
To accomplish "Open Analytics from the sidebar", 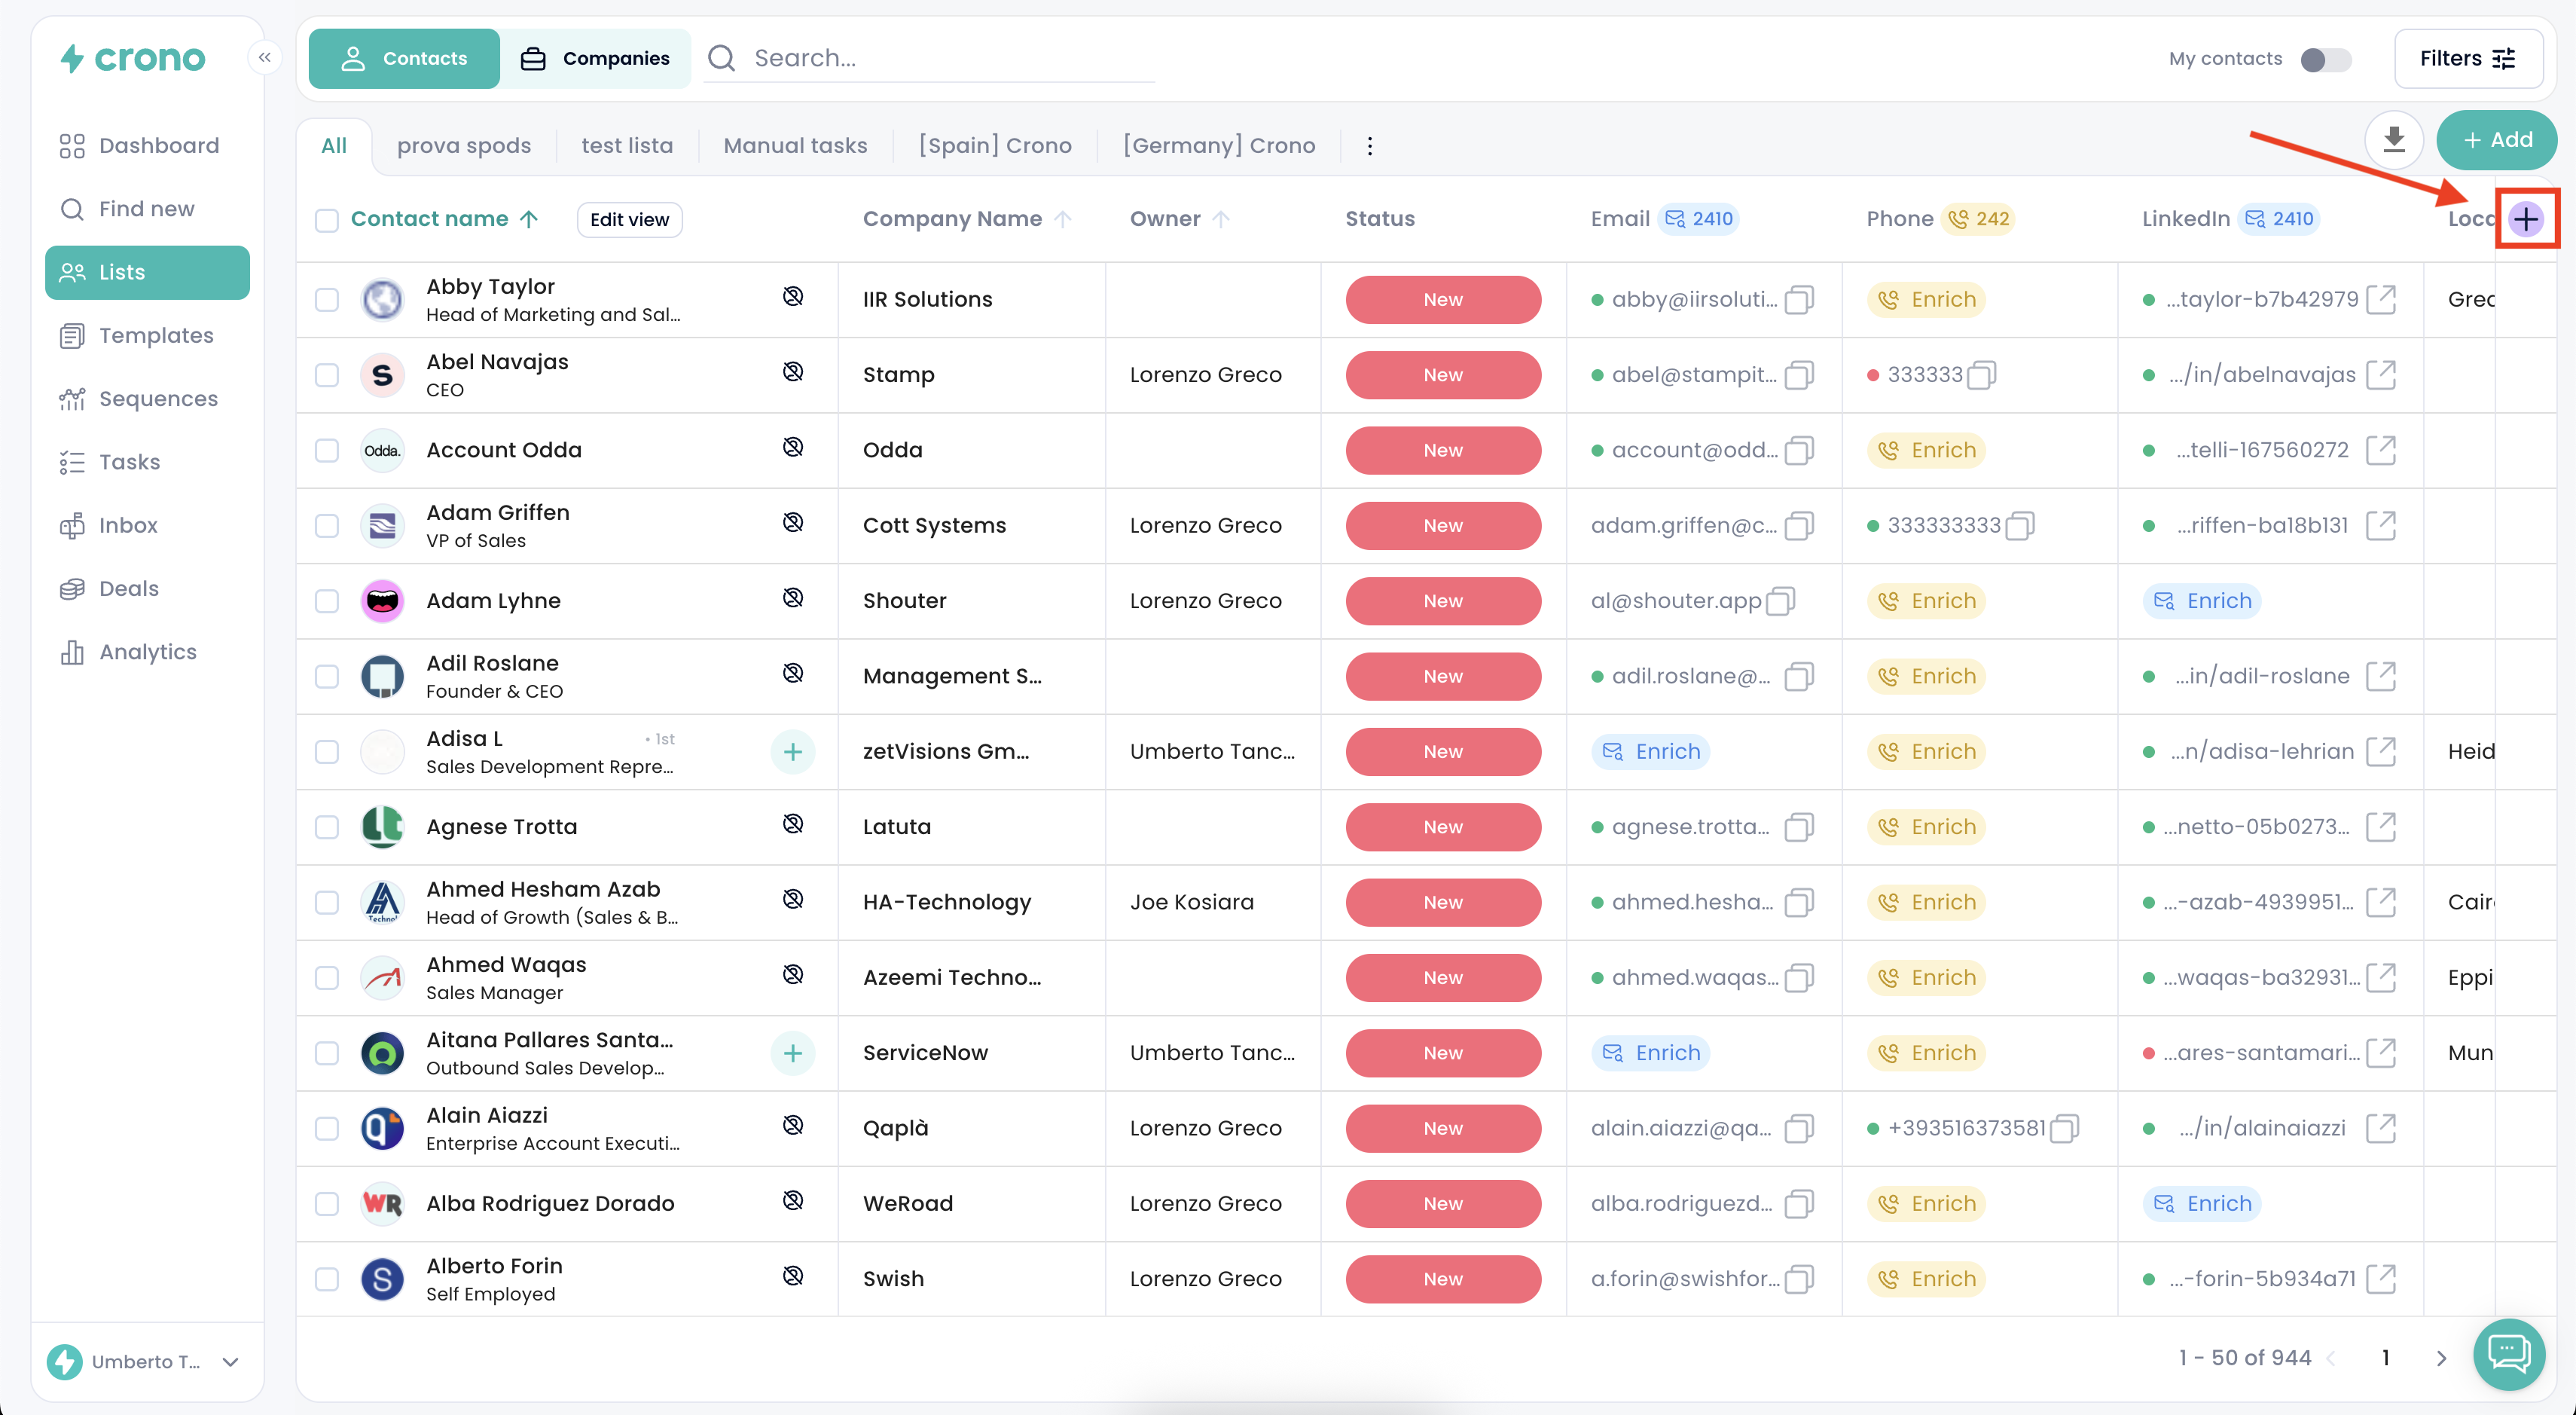I will coord(147,652).
